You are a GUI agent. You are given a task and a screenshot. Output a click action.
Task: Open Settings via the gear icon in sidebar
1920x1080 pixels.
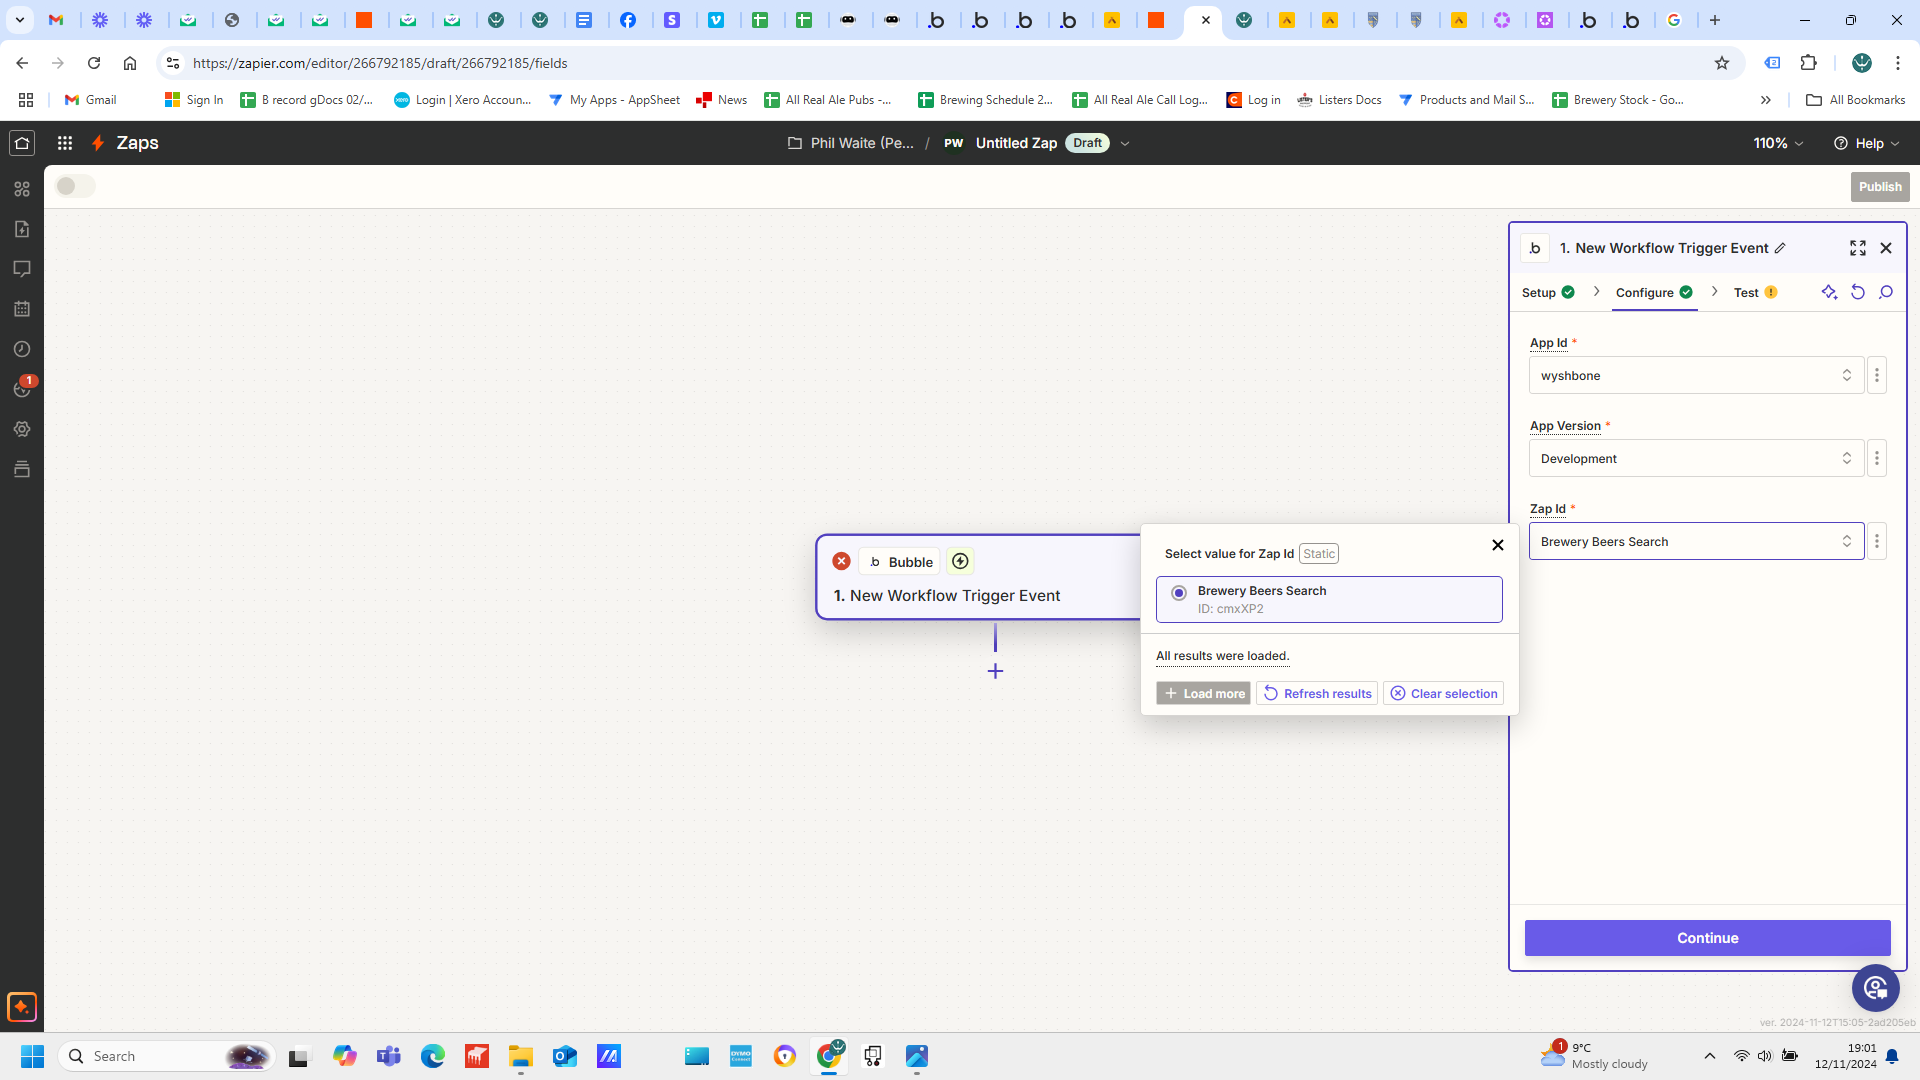tap(22, 429)
